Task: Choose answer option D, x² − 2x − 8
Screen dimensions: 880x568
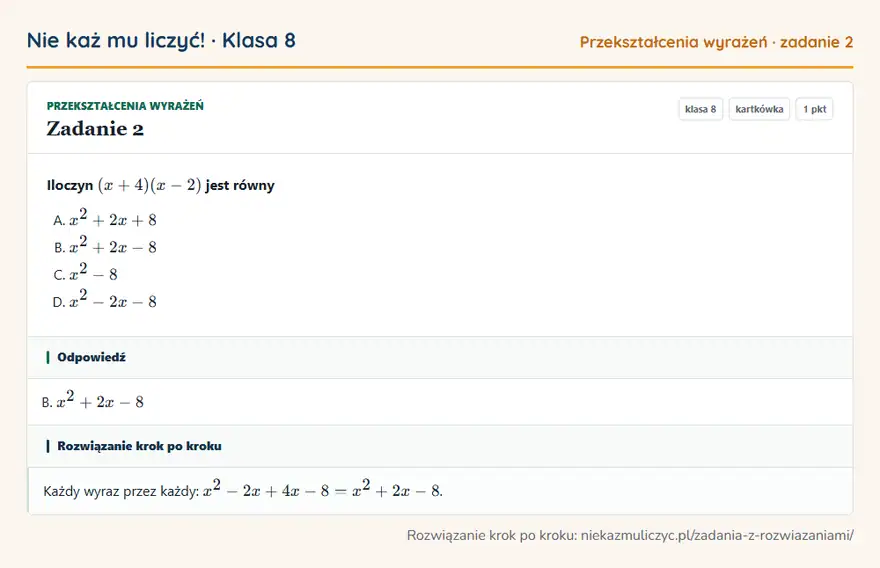Action: pyautogui.click(x=105, y=300)
